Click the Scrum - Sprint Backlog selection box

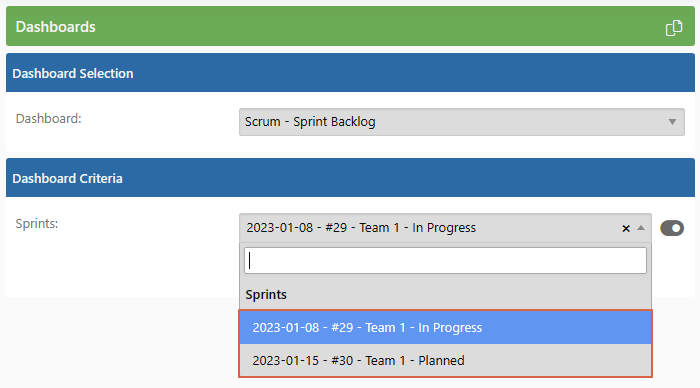click(x=462, y=122)
